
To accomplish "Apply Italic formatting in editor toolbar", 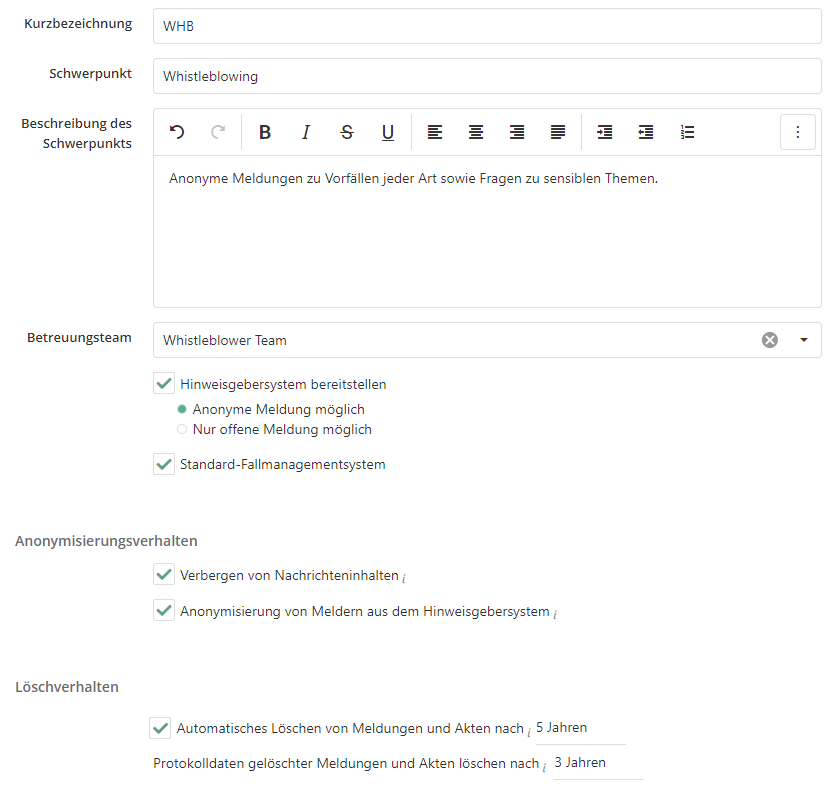I will [306, 132].
